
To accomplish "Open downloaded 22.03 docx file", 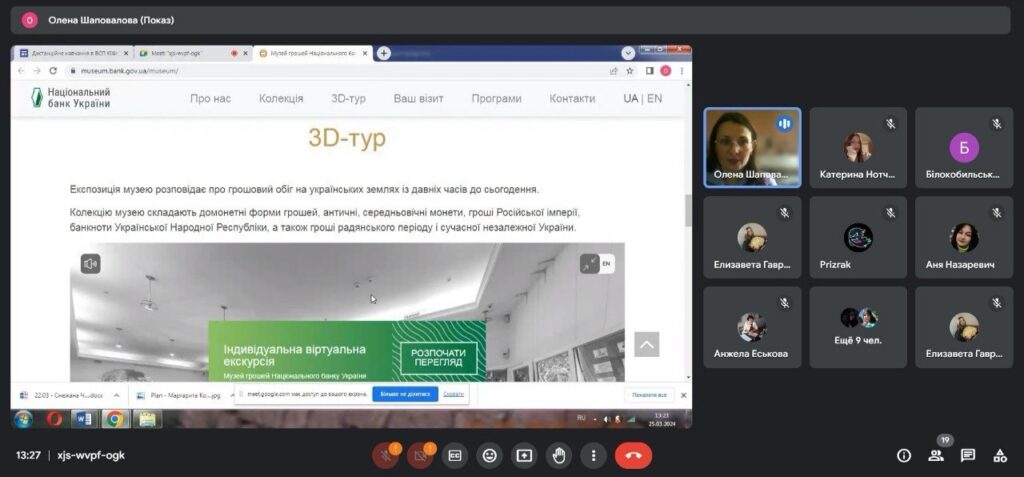I will (x=62, y=395).
